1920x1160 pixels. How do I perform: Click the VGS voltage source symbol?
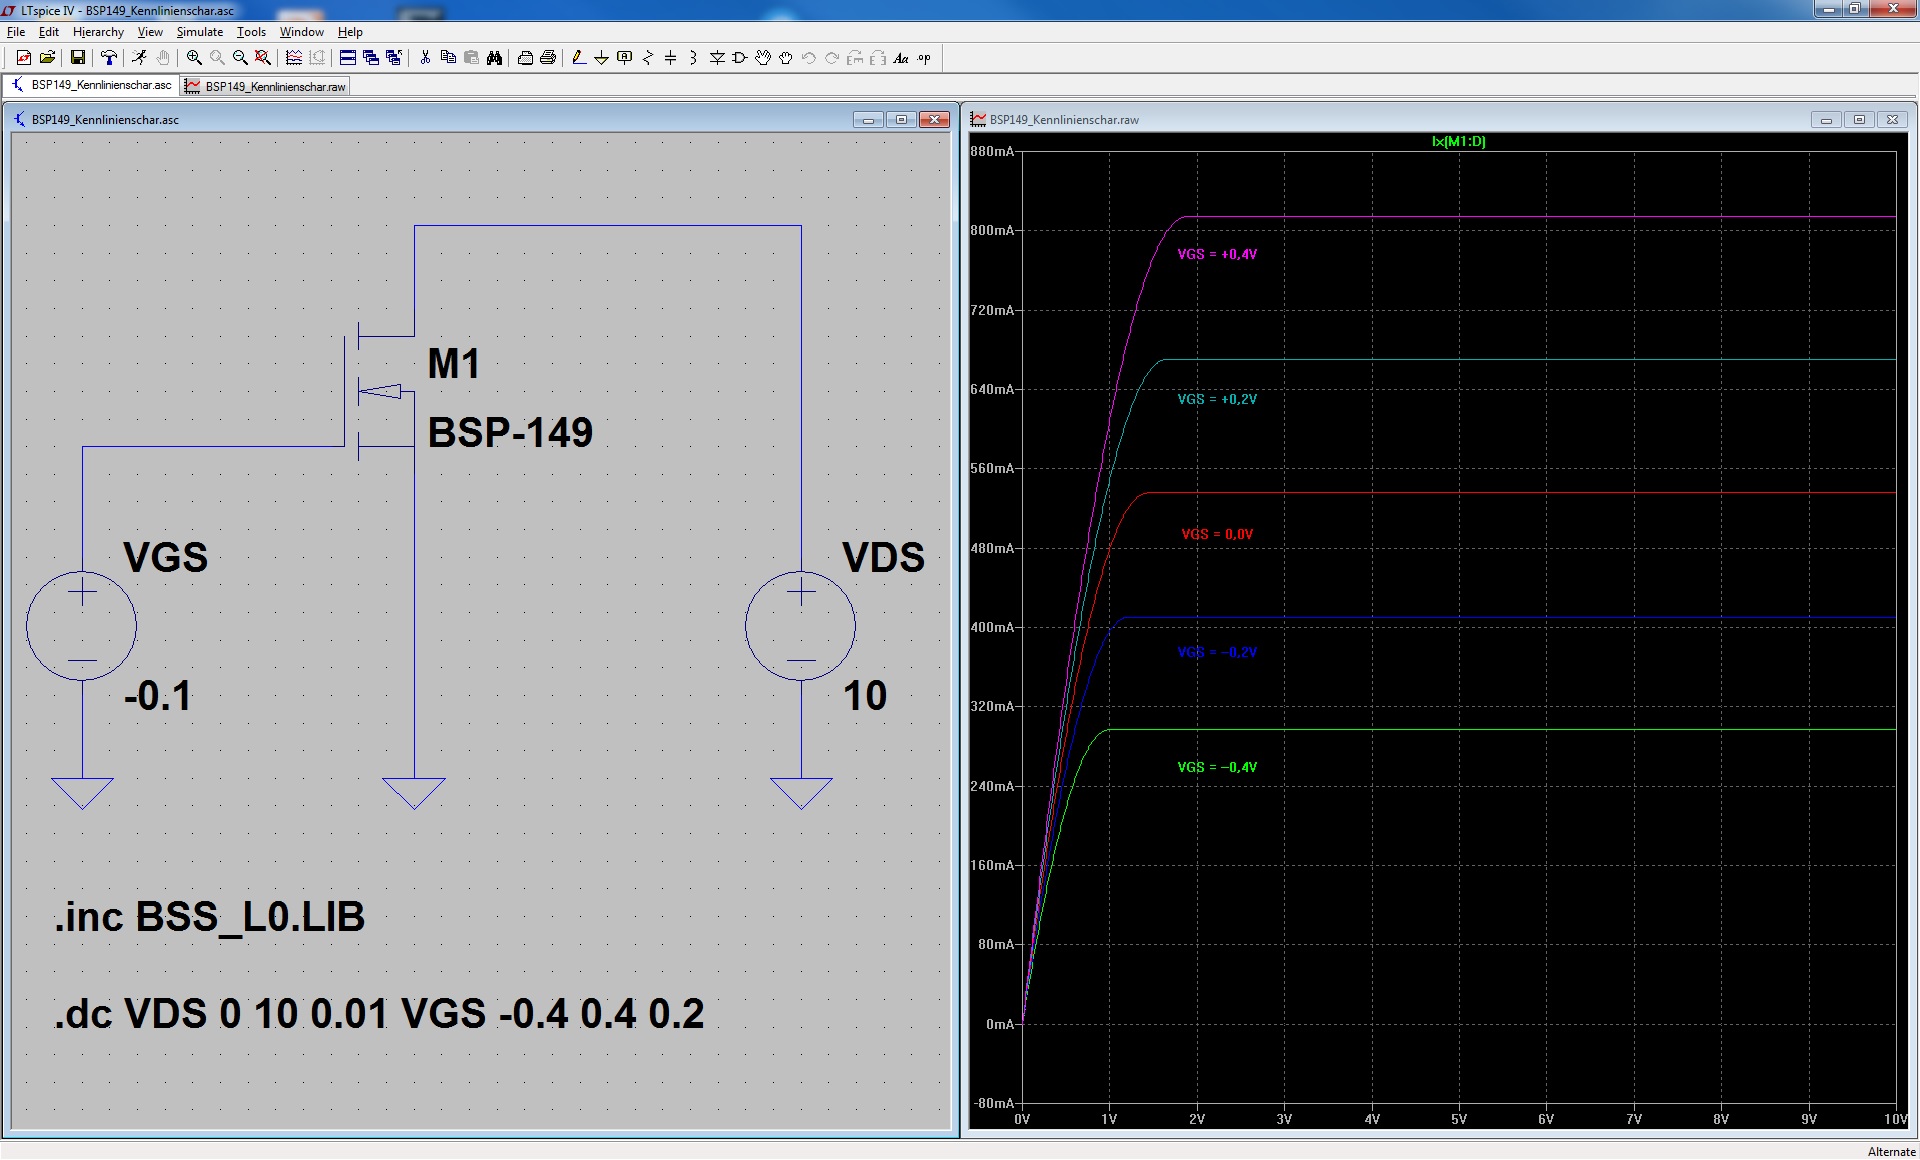tap(82, 626)
